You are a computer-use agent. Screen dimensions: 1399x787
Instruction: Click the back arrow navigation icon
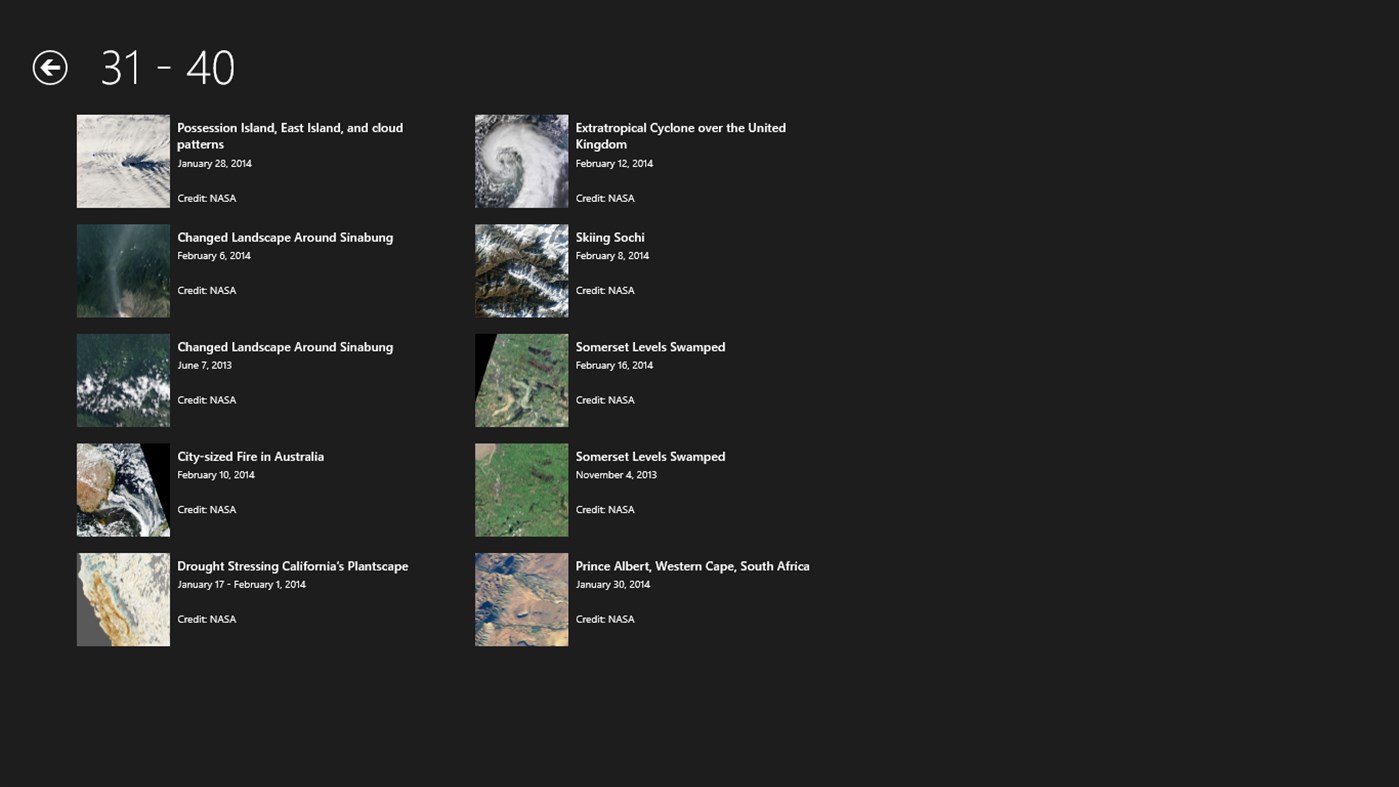click(49, 67)
